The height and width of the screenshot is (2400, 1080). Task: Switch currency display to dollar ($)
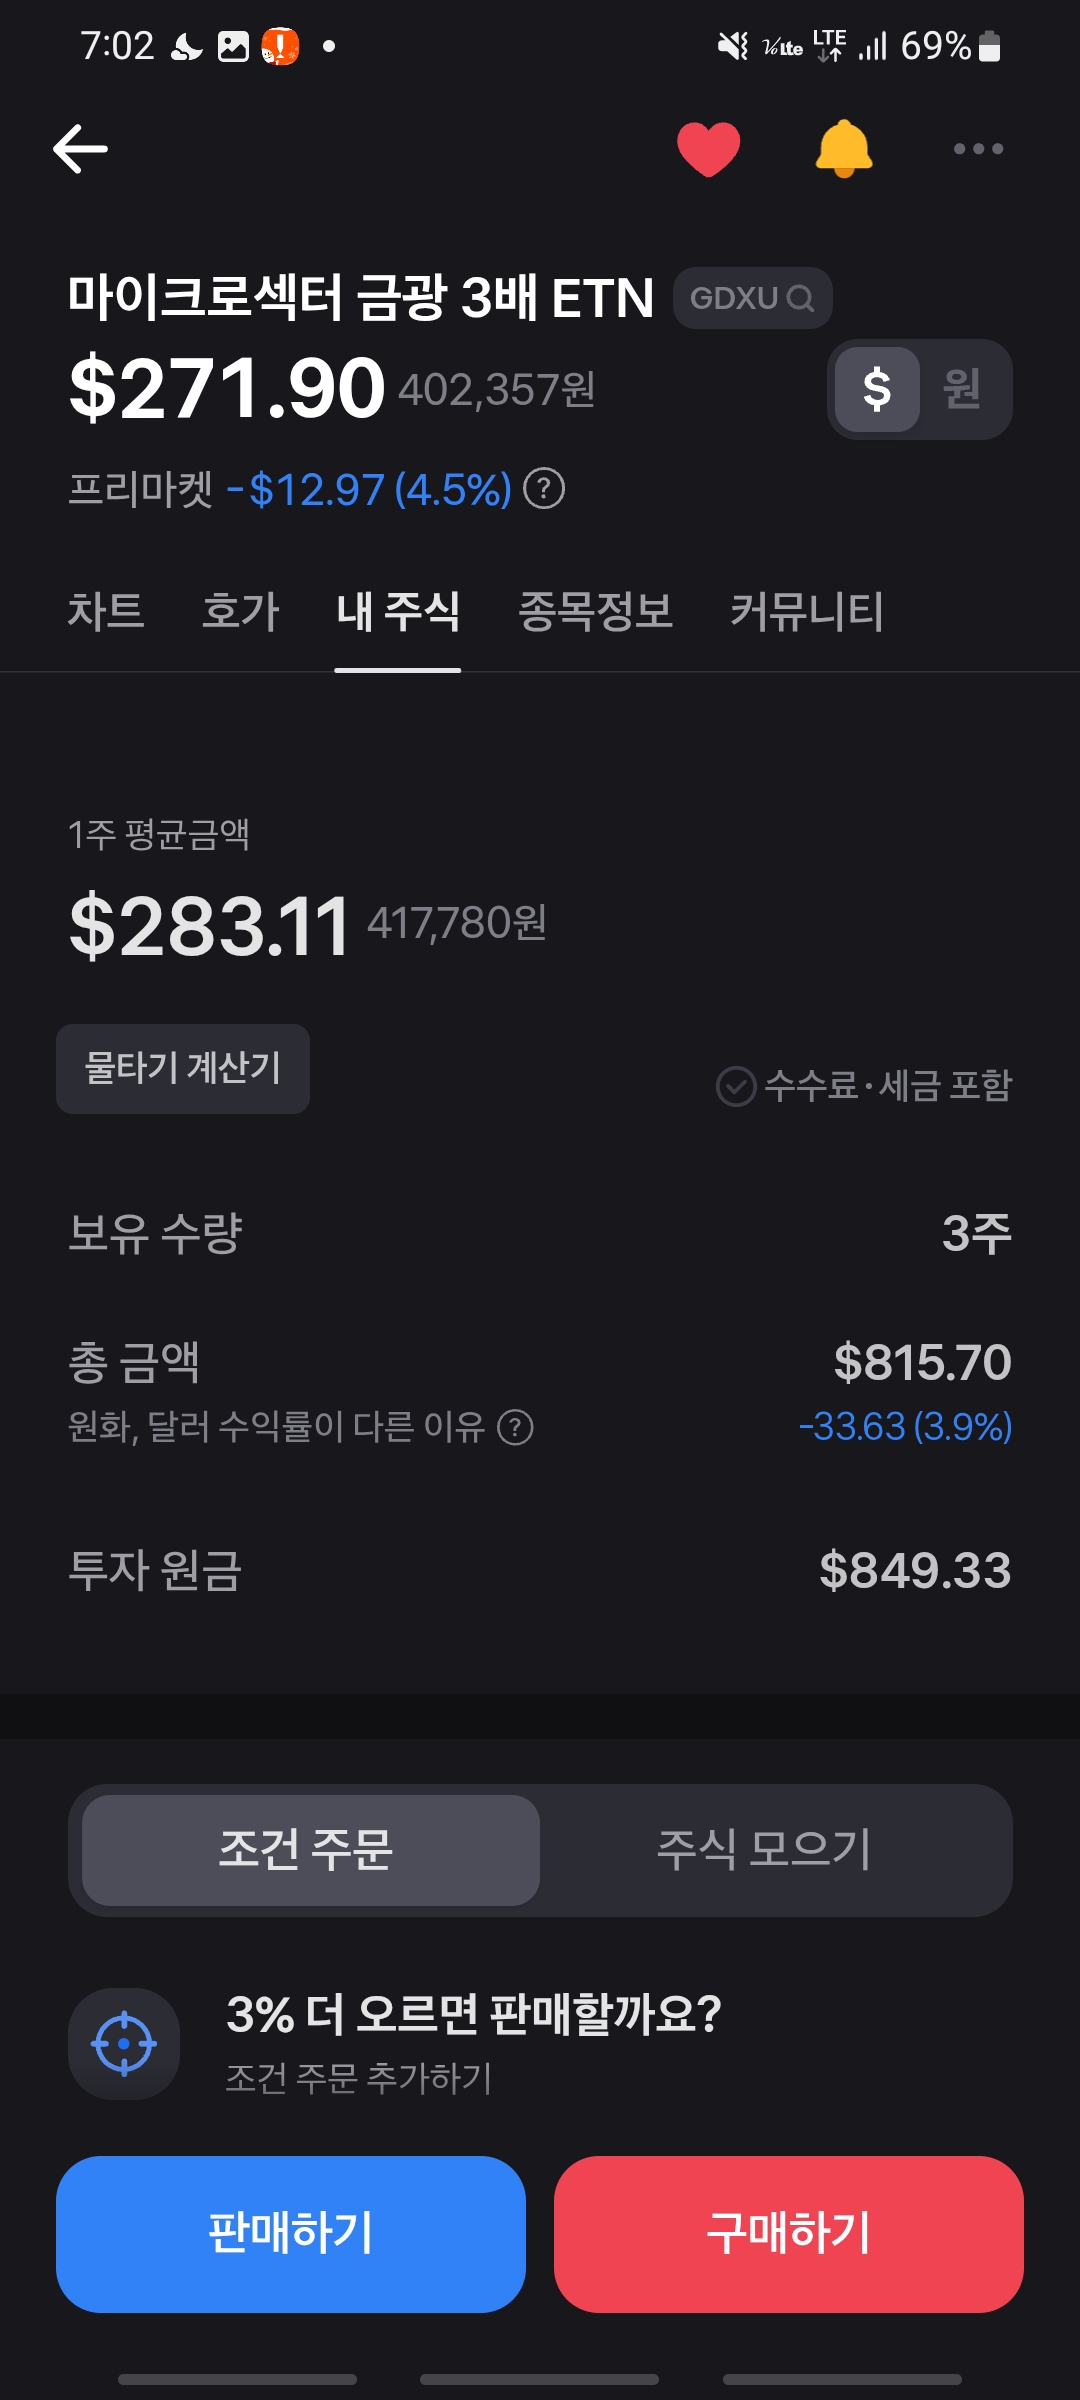[x=877, y=389]
